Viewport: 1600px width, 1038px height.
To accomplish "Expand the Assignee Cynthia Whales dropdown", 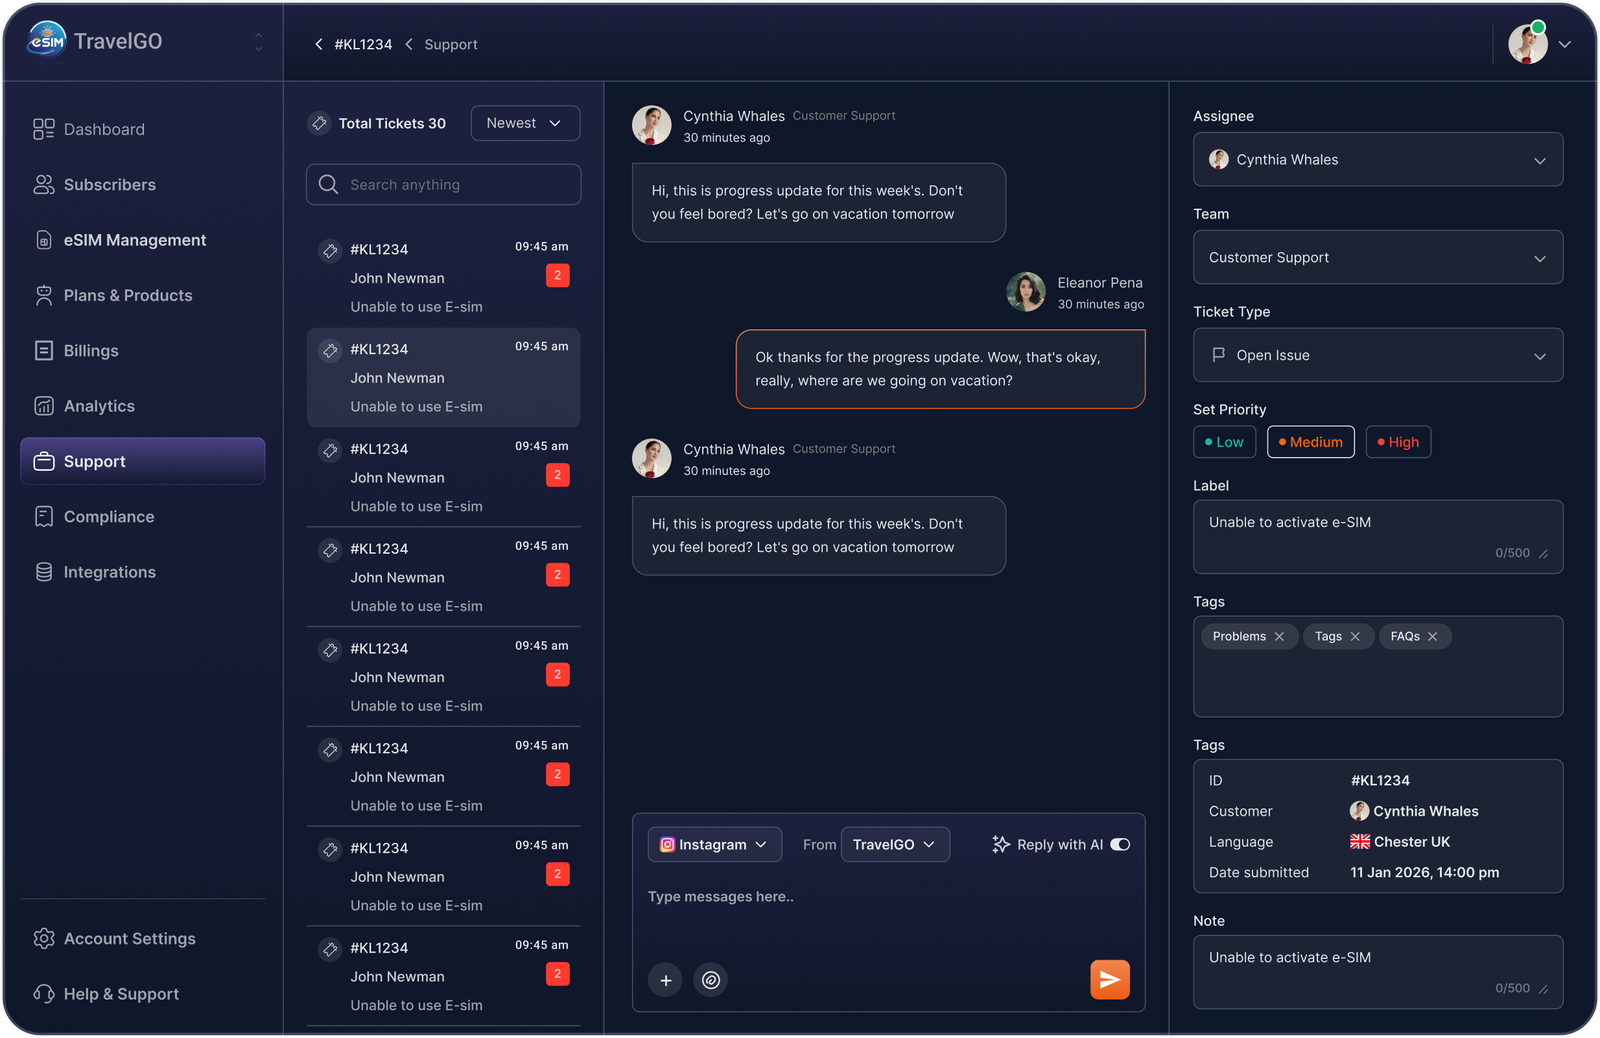I will pyautogui.click(x=1378, y=160).
